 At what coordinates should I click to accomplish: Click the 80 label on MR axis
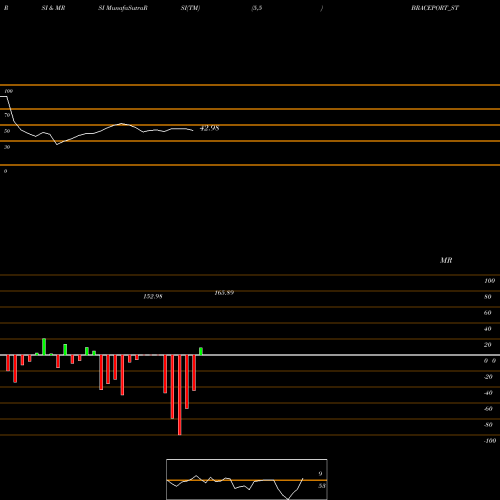point(488,297)
